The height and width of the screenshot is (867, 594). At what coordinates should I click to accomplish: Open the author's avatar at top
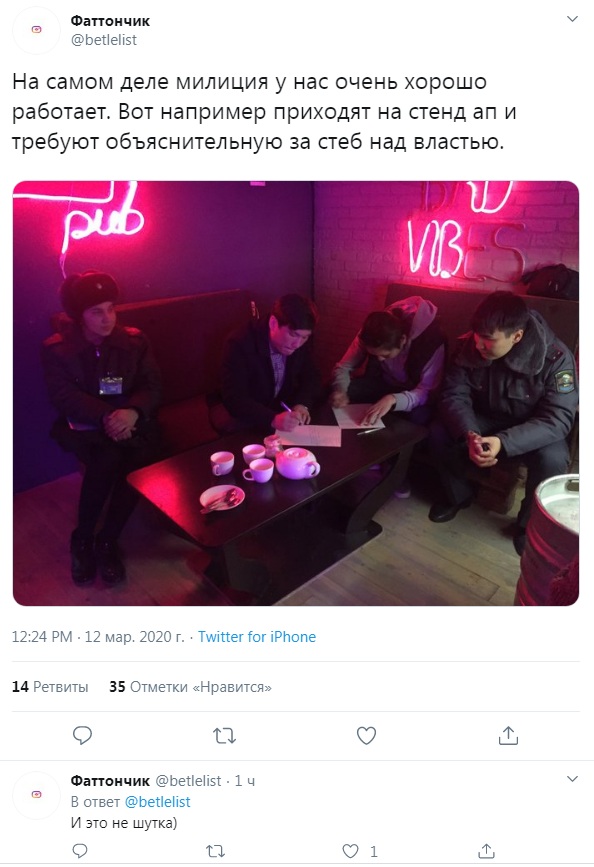37,30
